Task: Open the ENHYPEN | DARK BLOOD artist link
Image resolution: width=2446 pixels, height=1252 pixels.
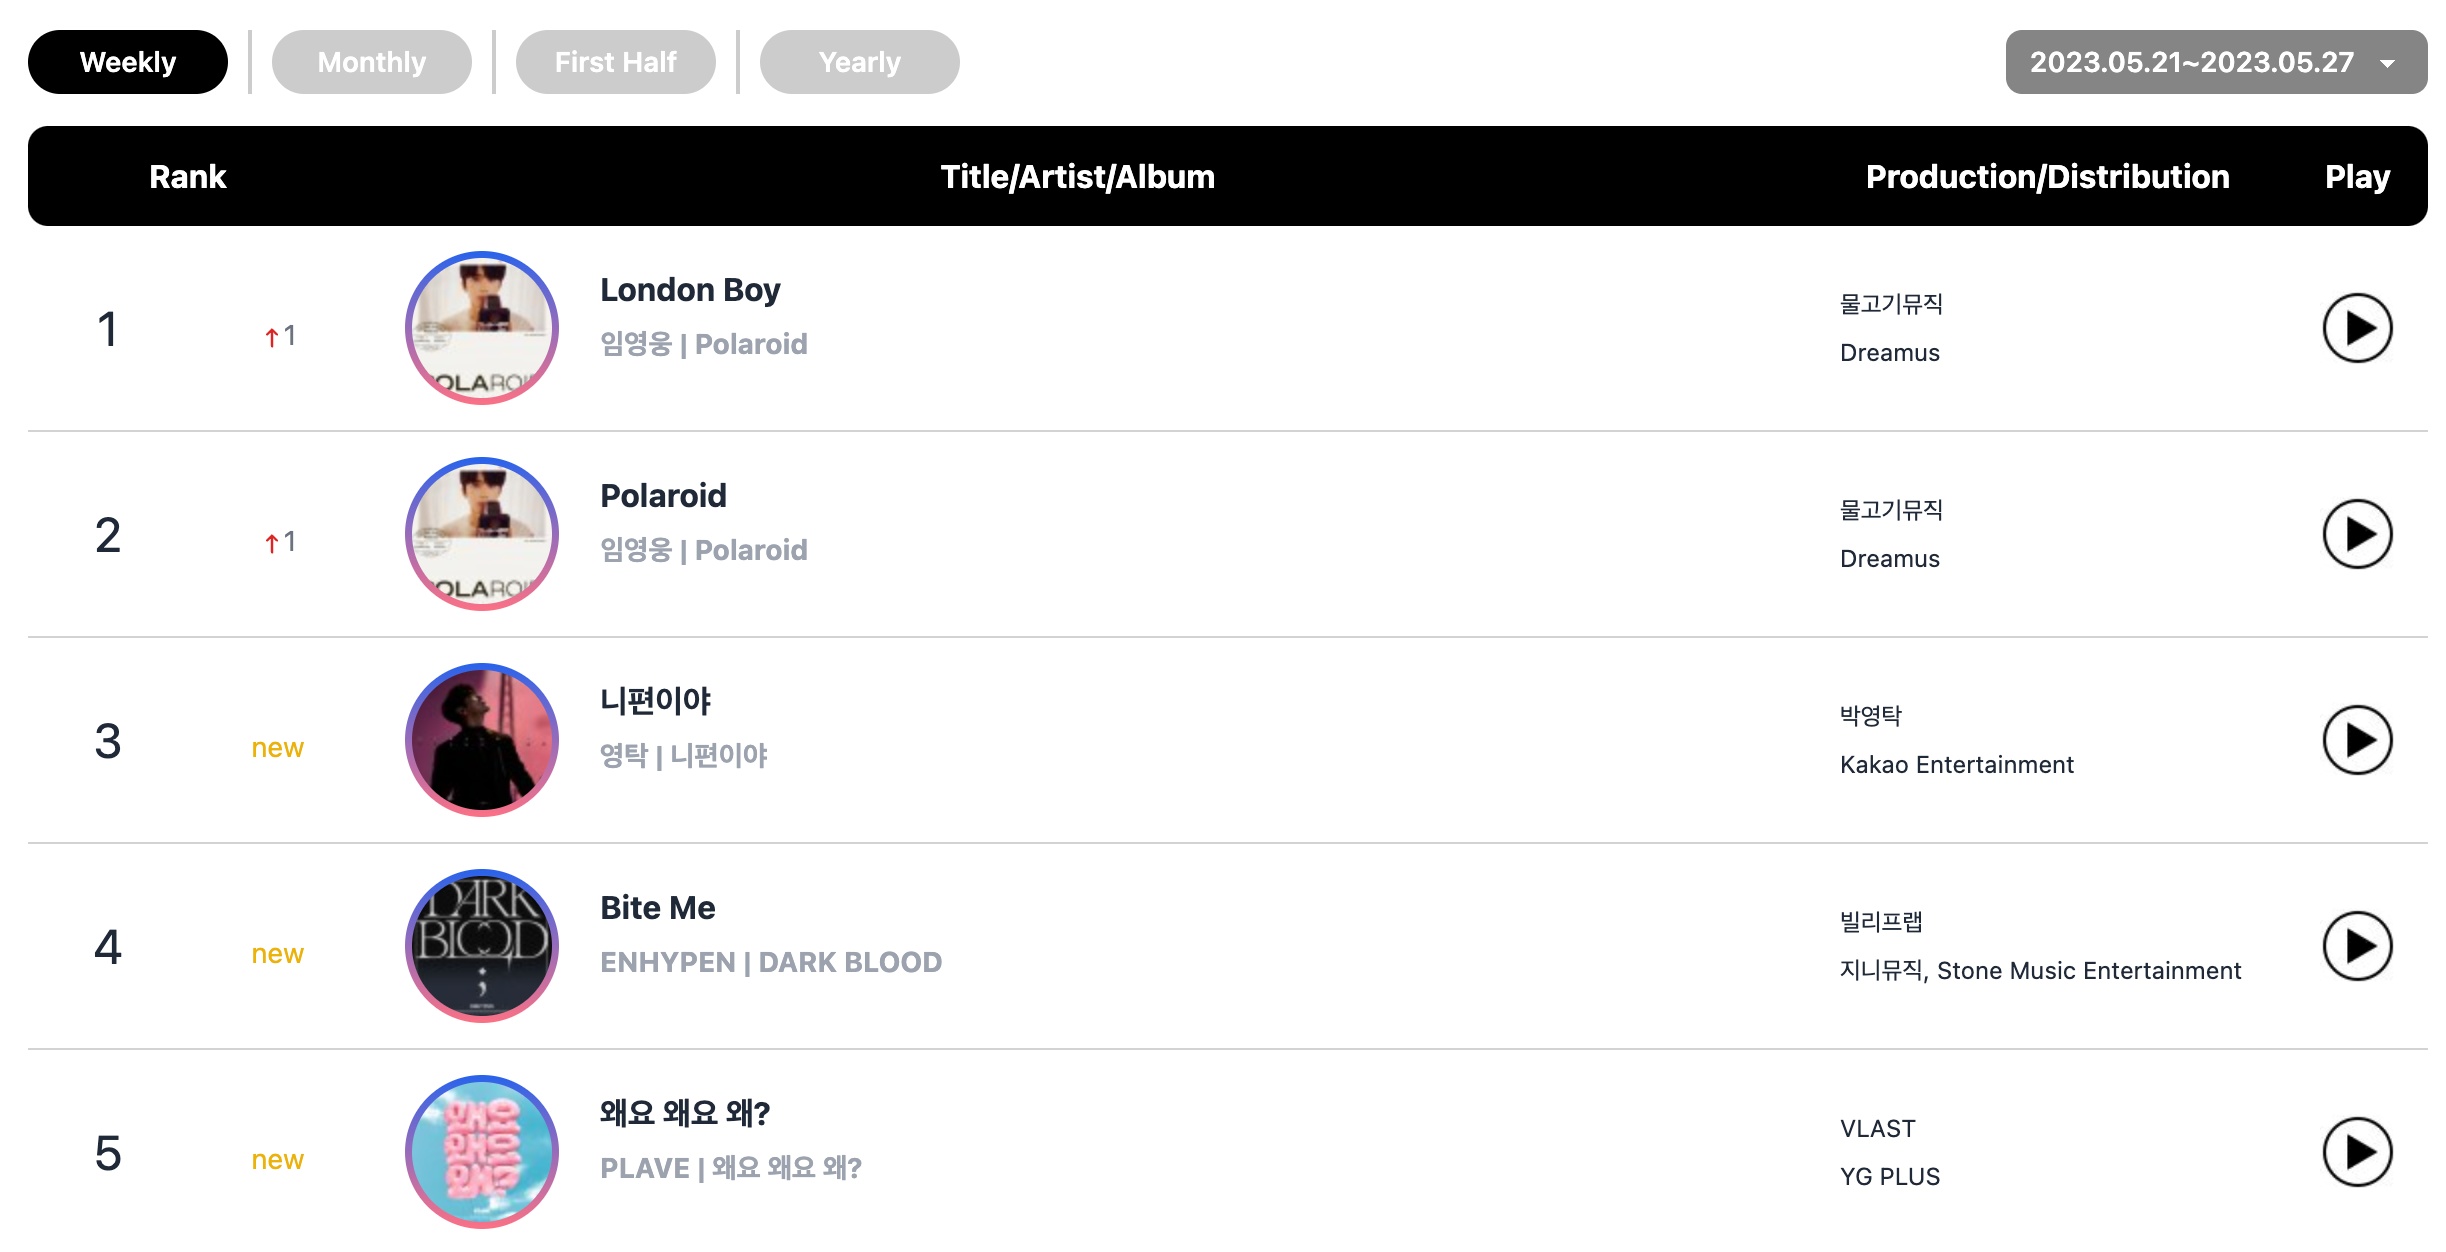Action: point(771,962)
